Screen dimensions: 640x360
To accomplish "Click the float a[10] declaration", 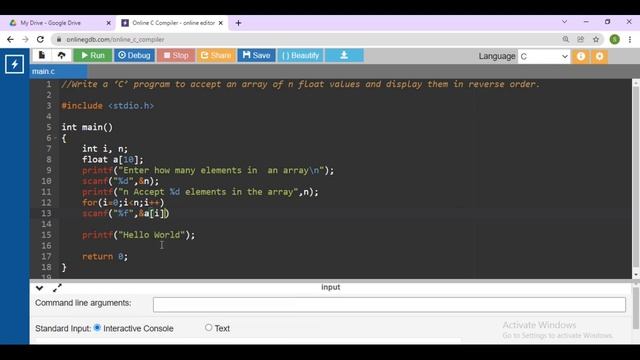I will tap(113, 160).
